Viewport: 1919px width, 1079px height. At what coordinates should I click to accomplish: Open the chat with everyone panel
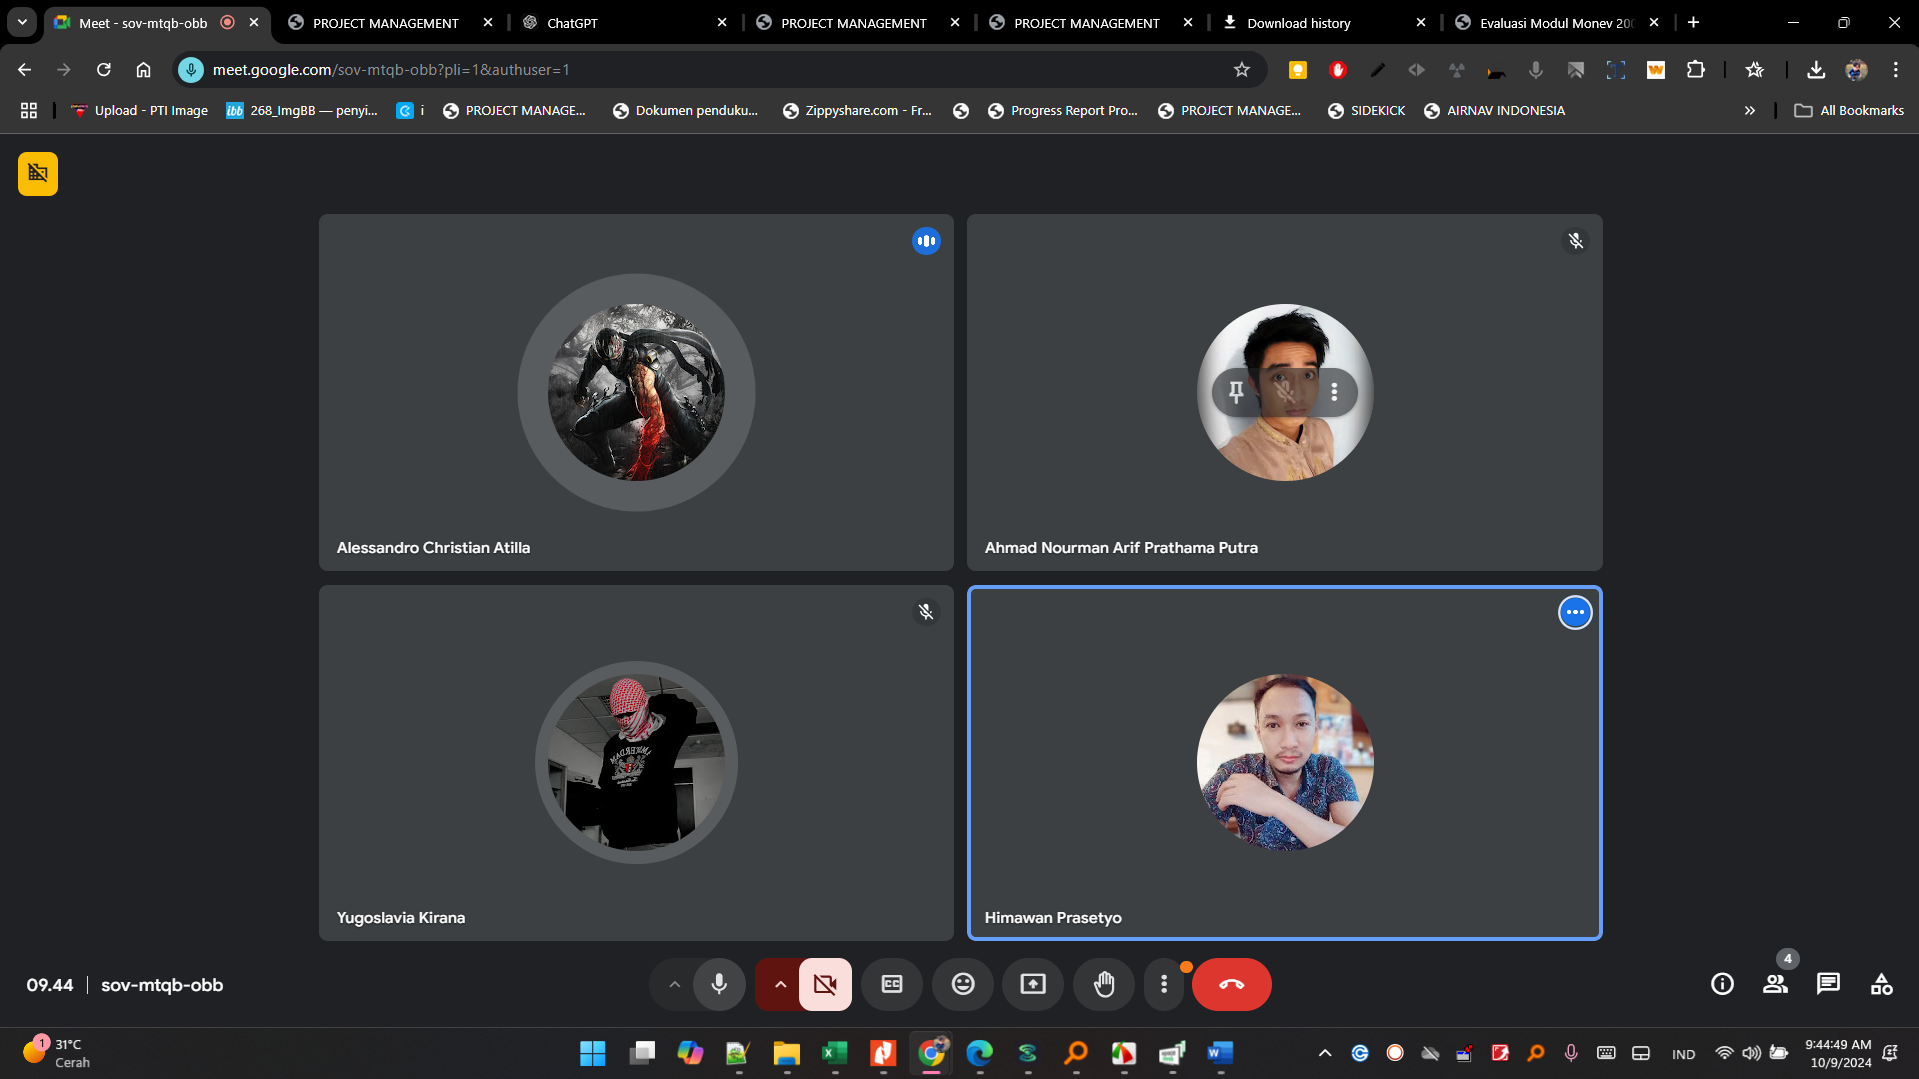coord(1828,984)
